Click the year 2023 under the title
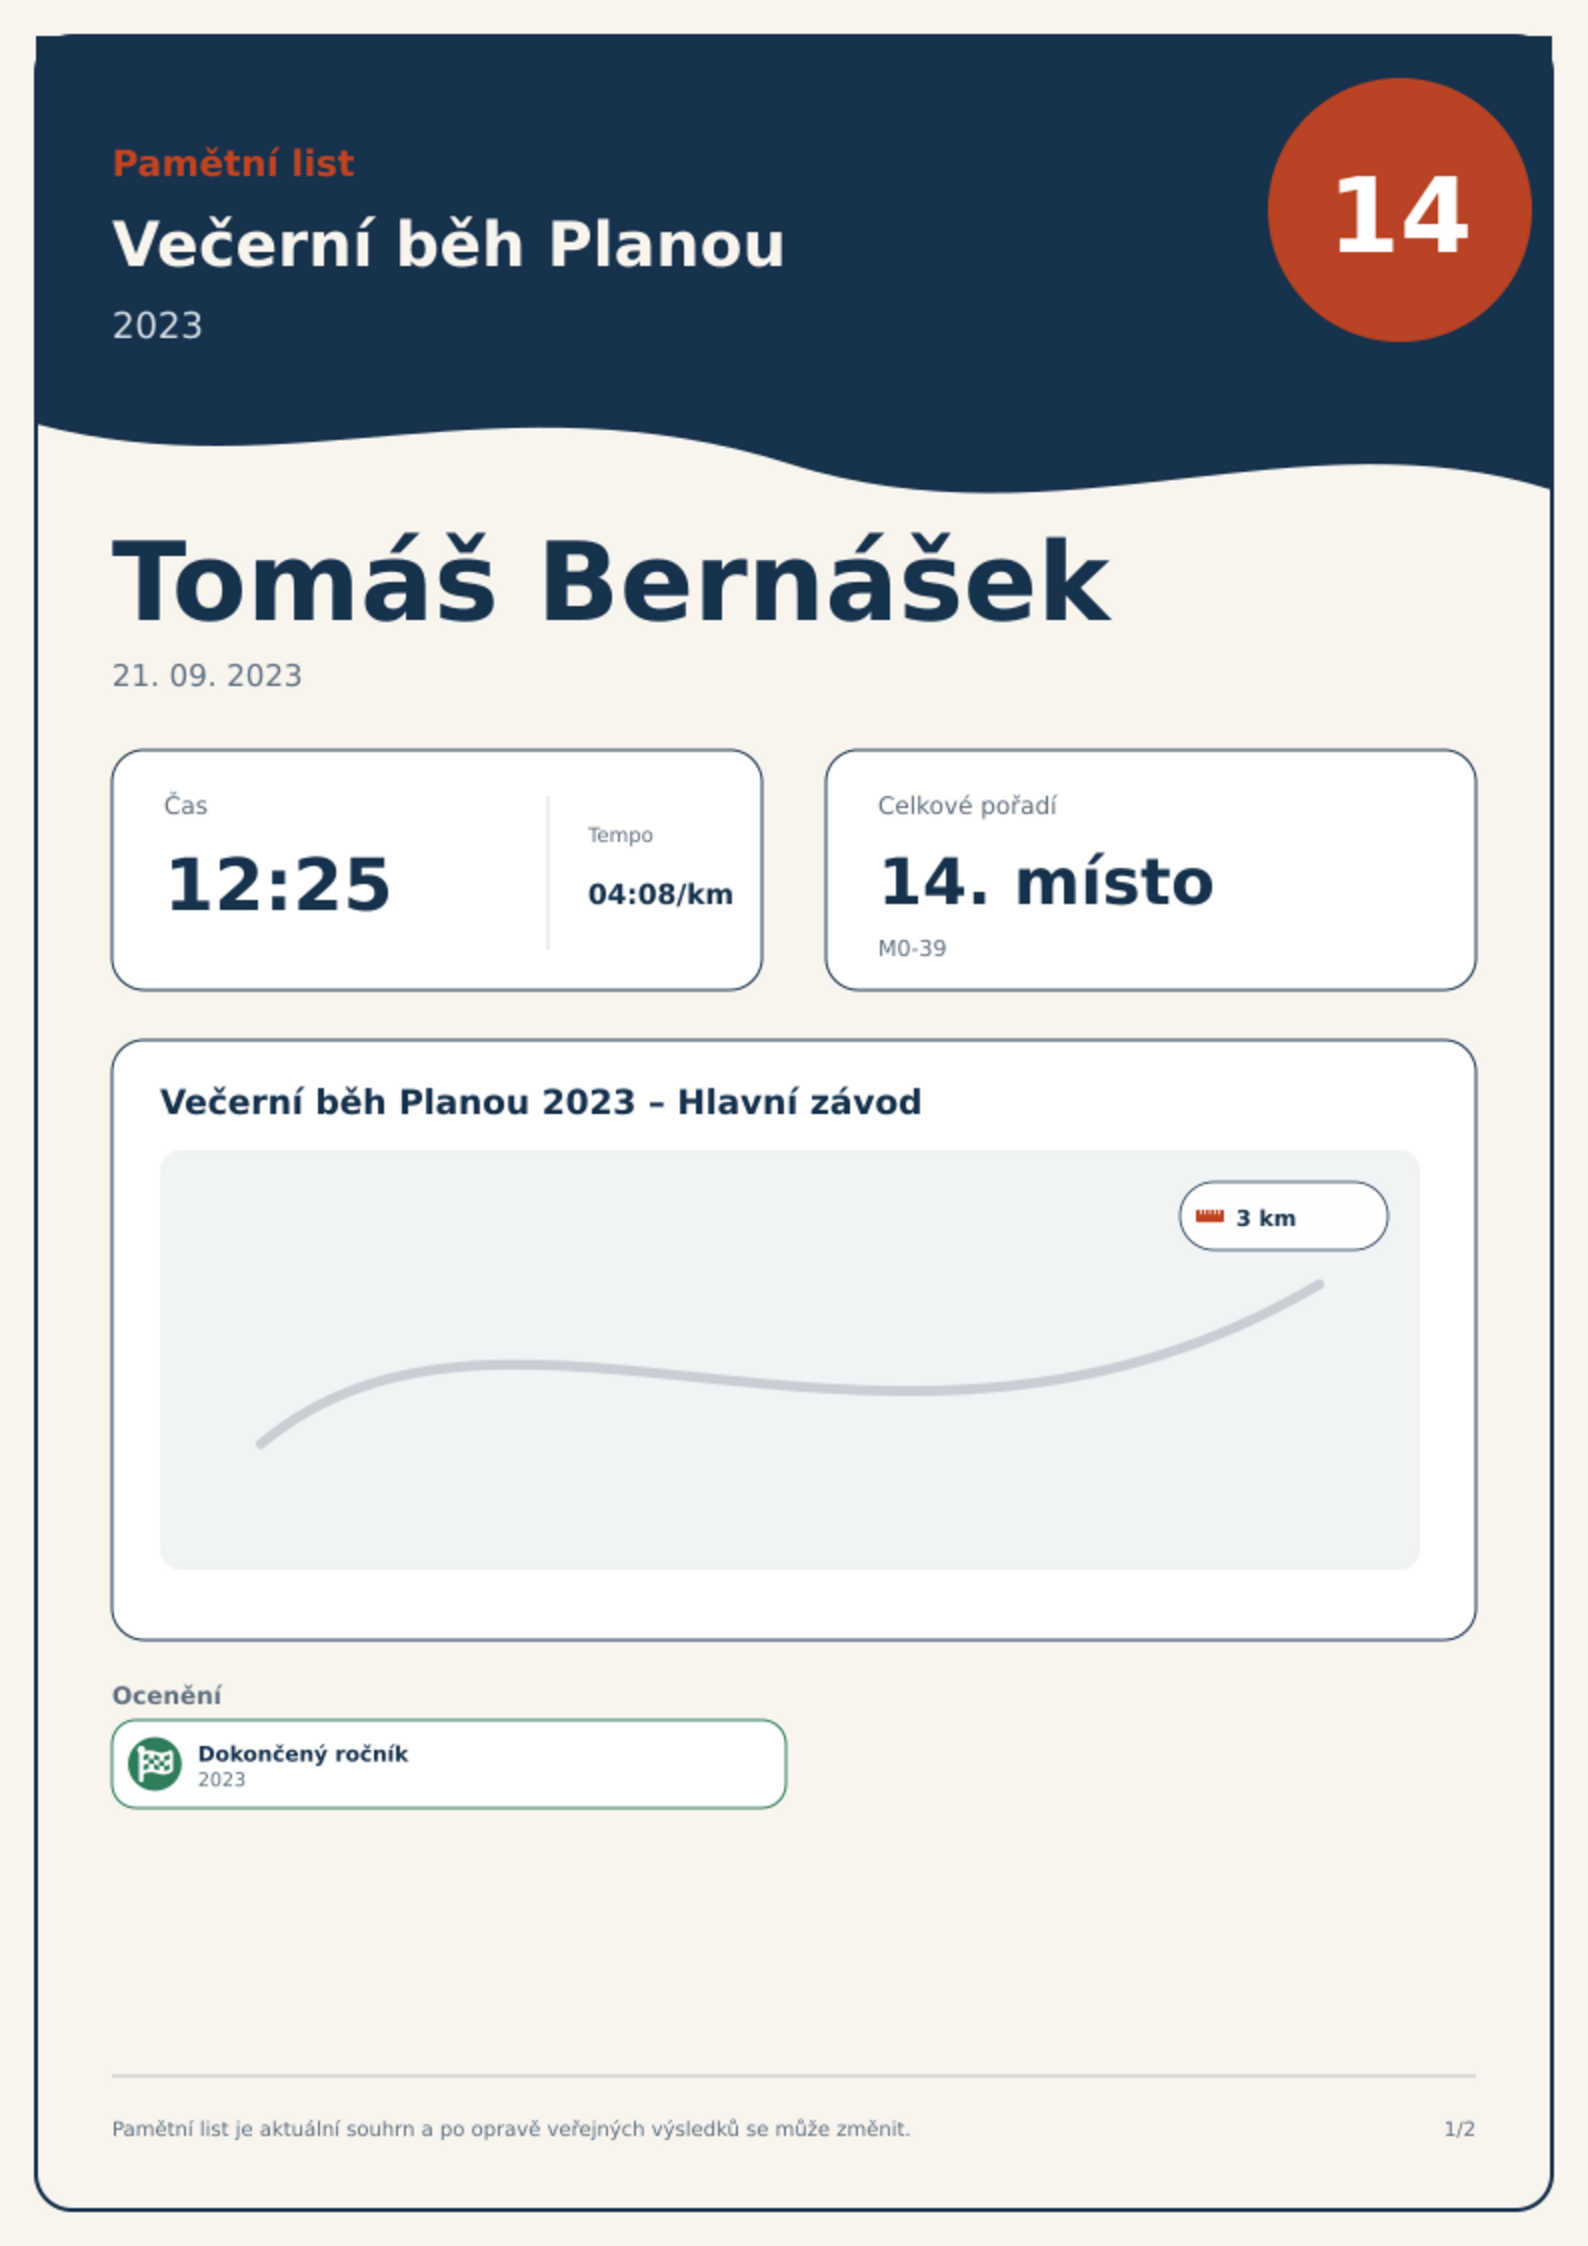Image resolution: width=1588 pixels, height=2246 pixels. (157, 326)
